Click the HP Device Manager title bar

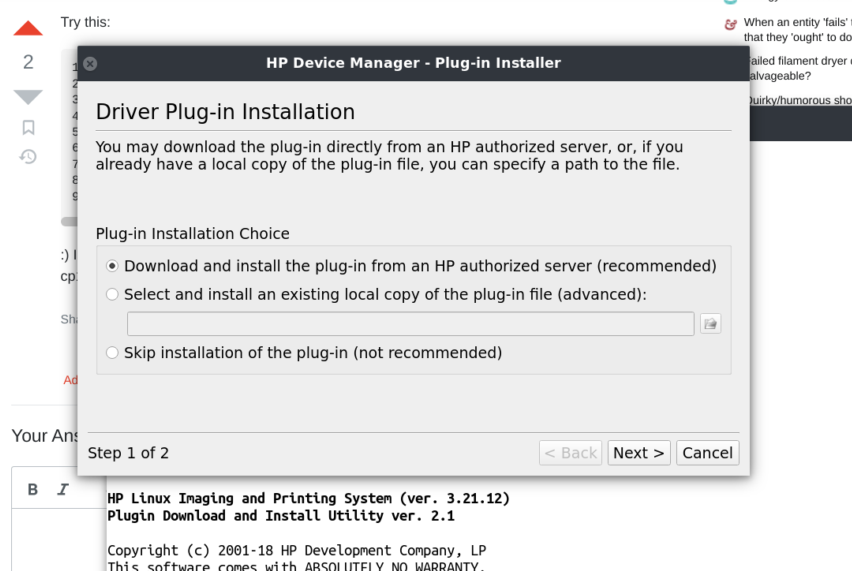coord(414,64)
